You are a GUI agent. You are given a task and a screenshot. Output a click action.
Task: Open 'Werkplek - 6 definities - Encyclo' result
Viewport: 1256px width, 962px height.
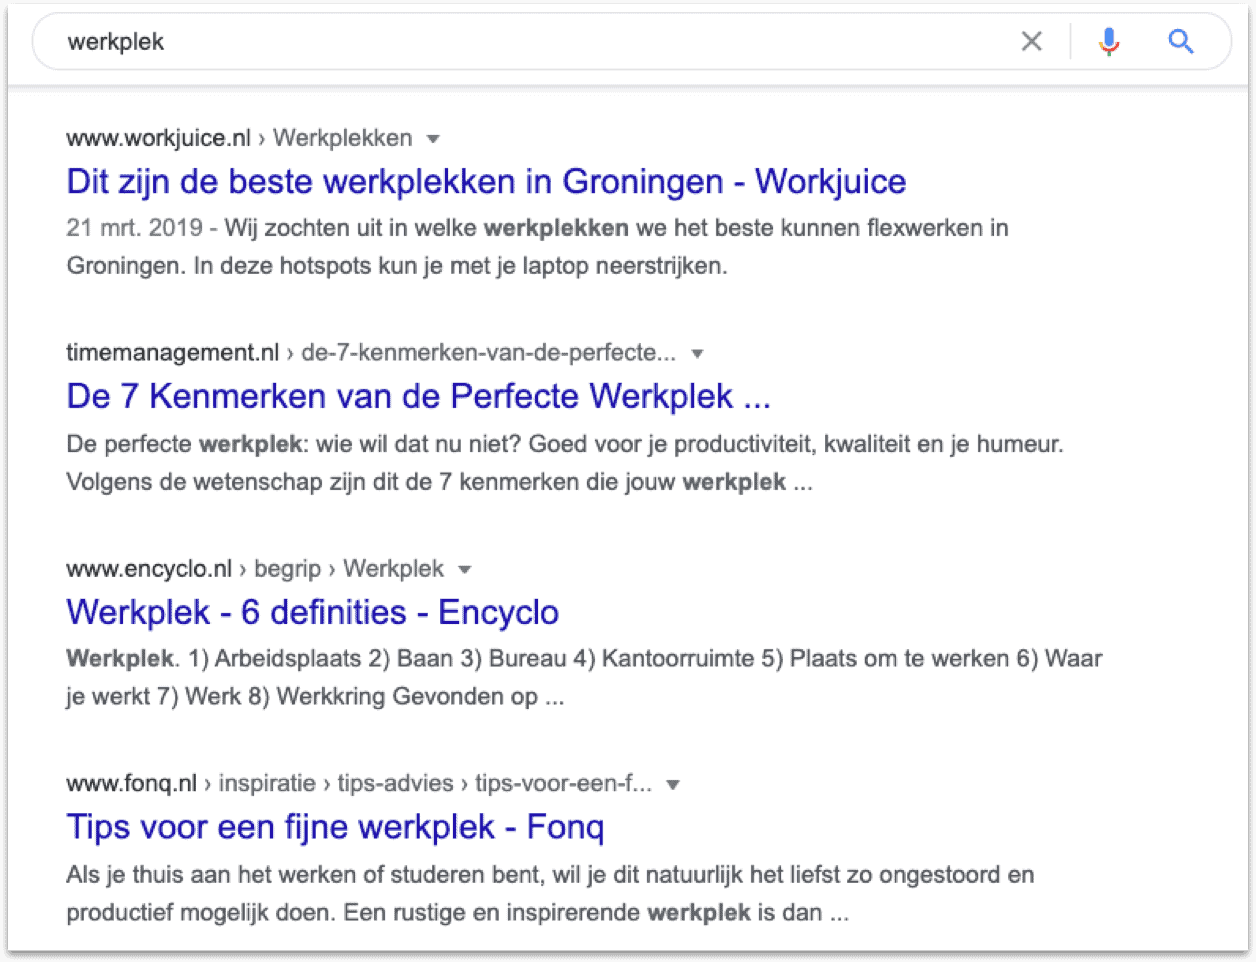312,612
